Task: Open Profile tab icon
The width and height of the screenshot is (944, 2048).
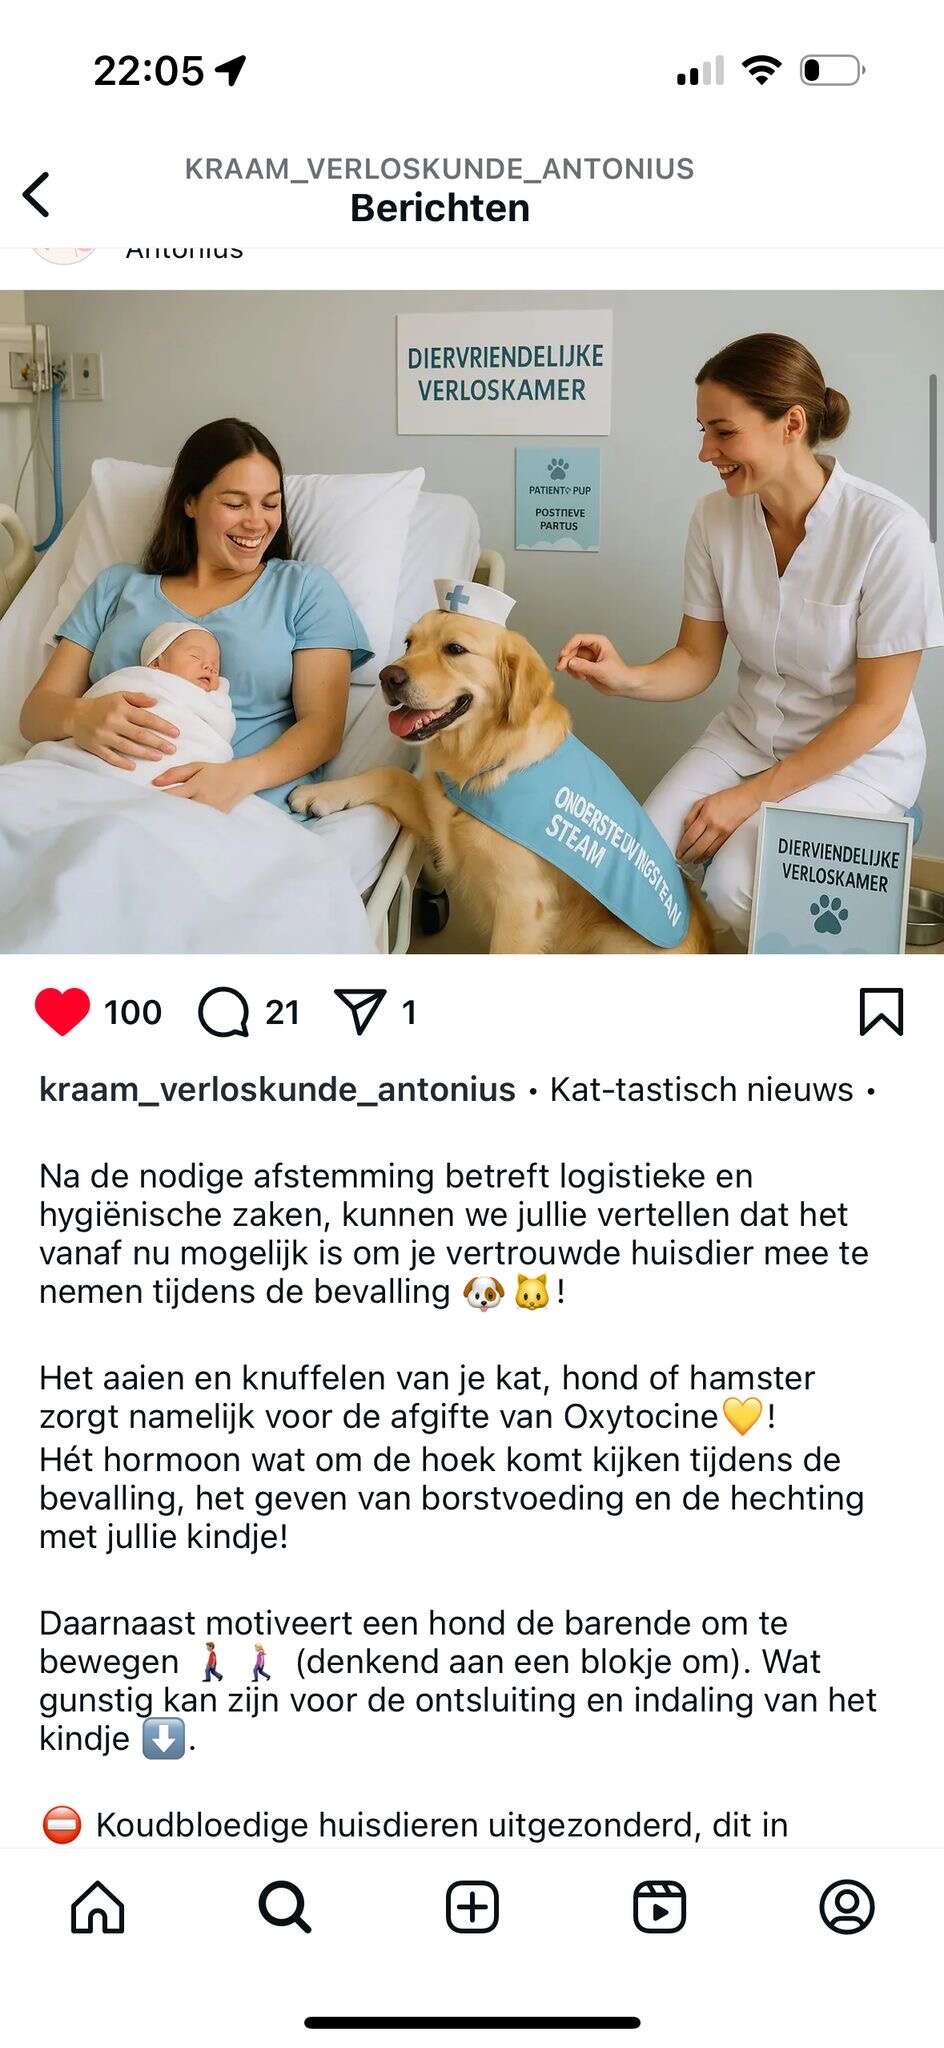Action: coord(847,1907)
